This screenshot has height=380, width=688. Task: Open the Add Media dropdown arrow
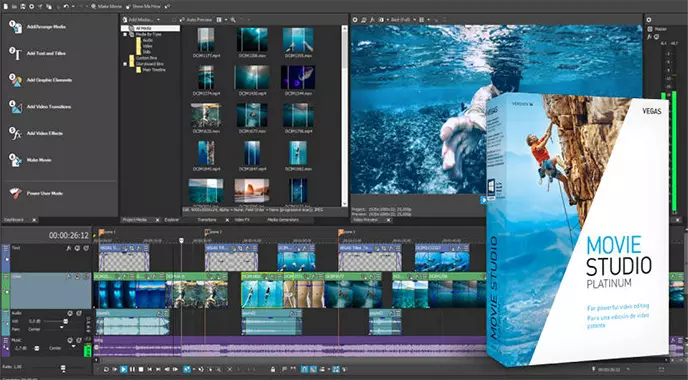(158, 20)
